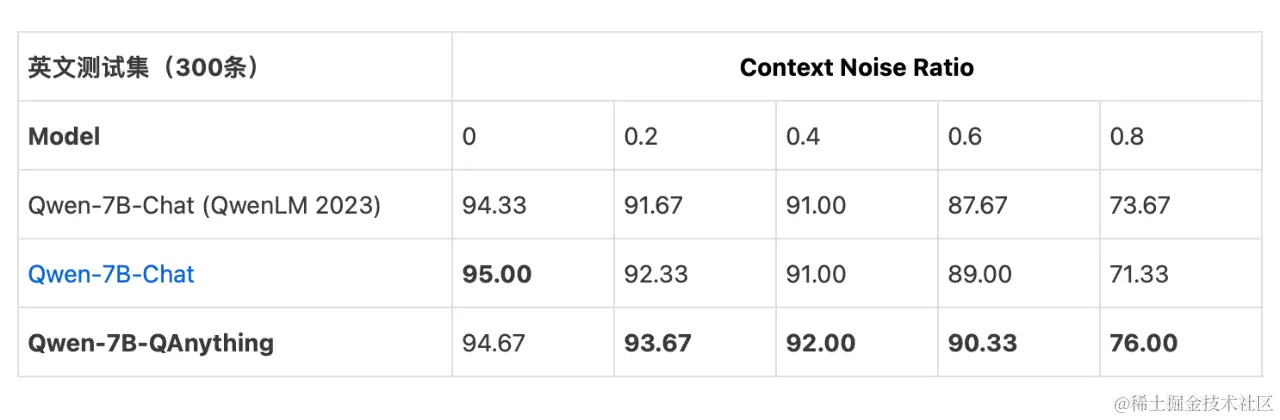Select the 94.33 score cell

pyautogui.click(x=494, y=205)
